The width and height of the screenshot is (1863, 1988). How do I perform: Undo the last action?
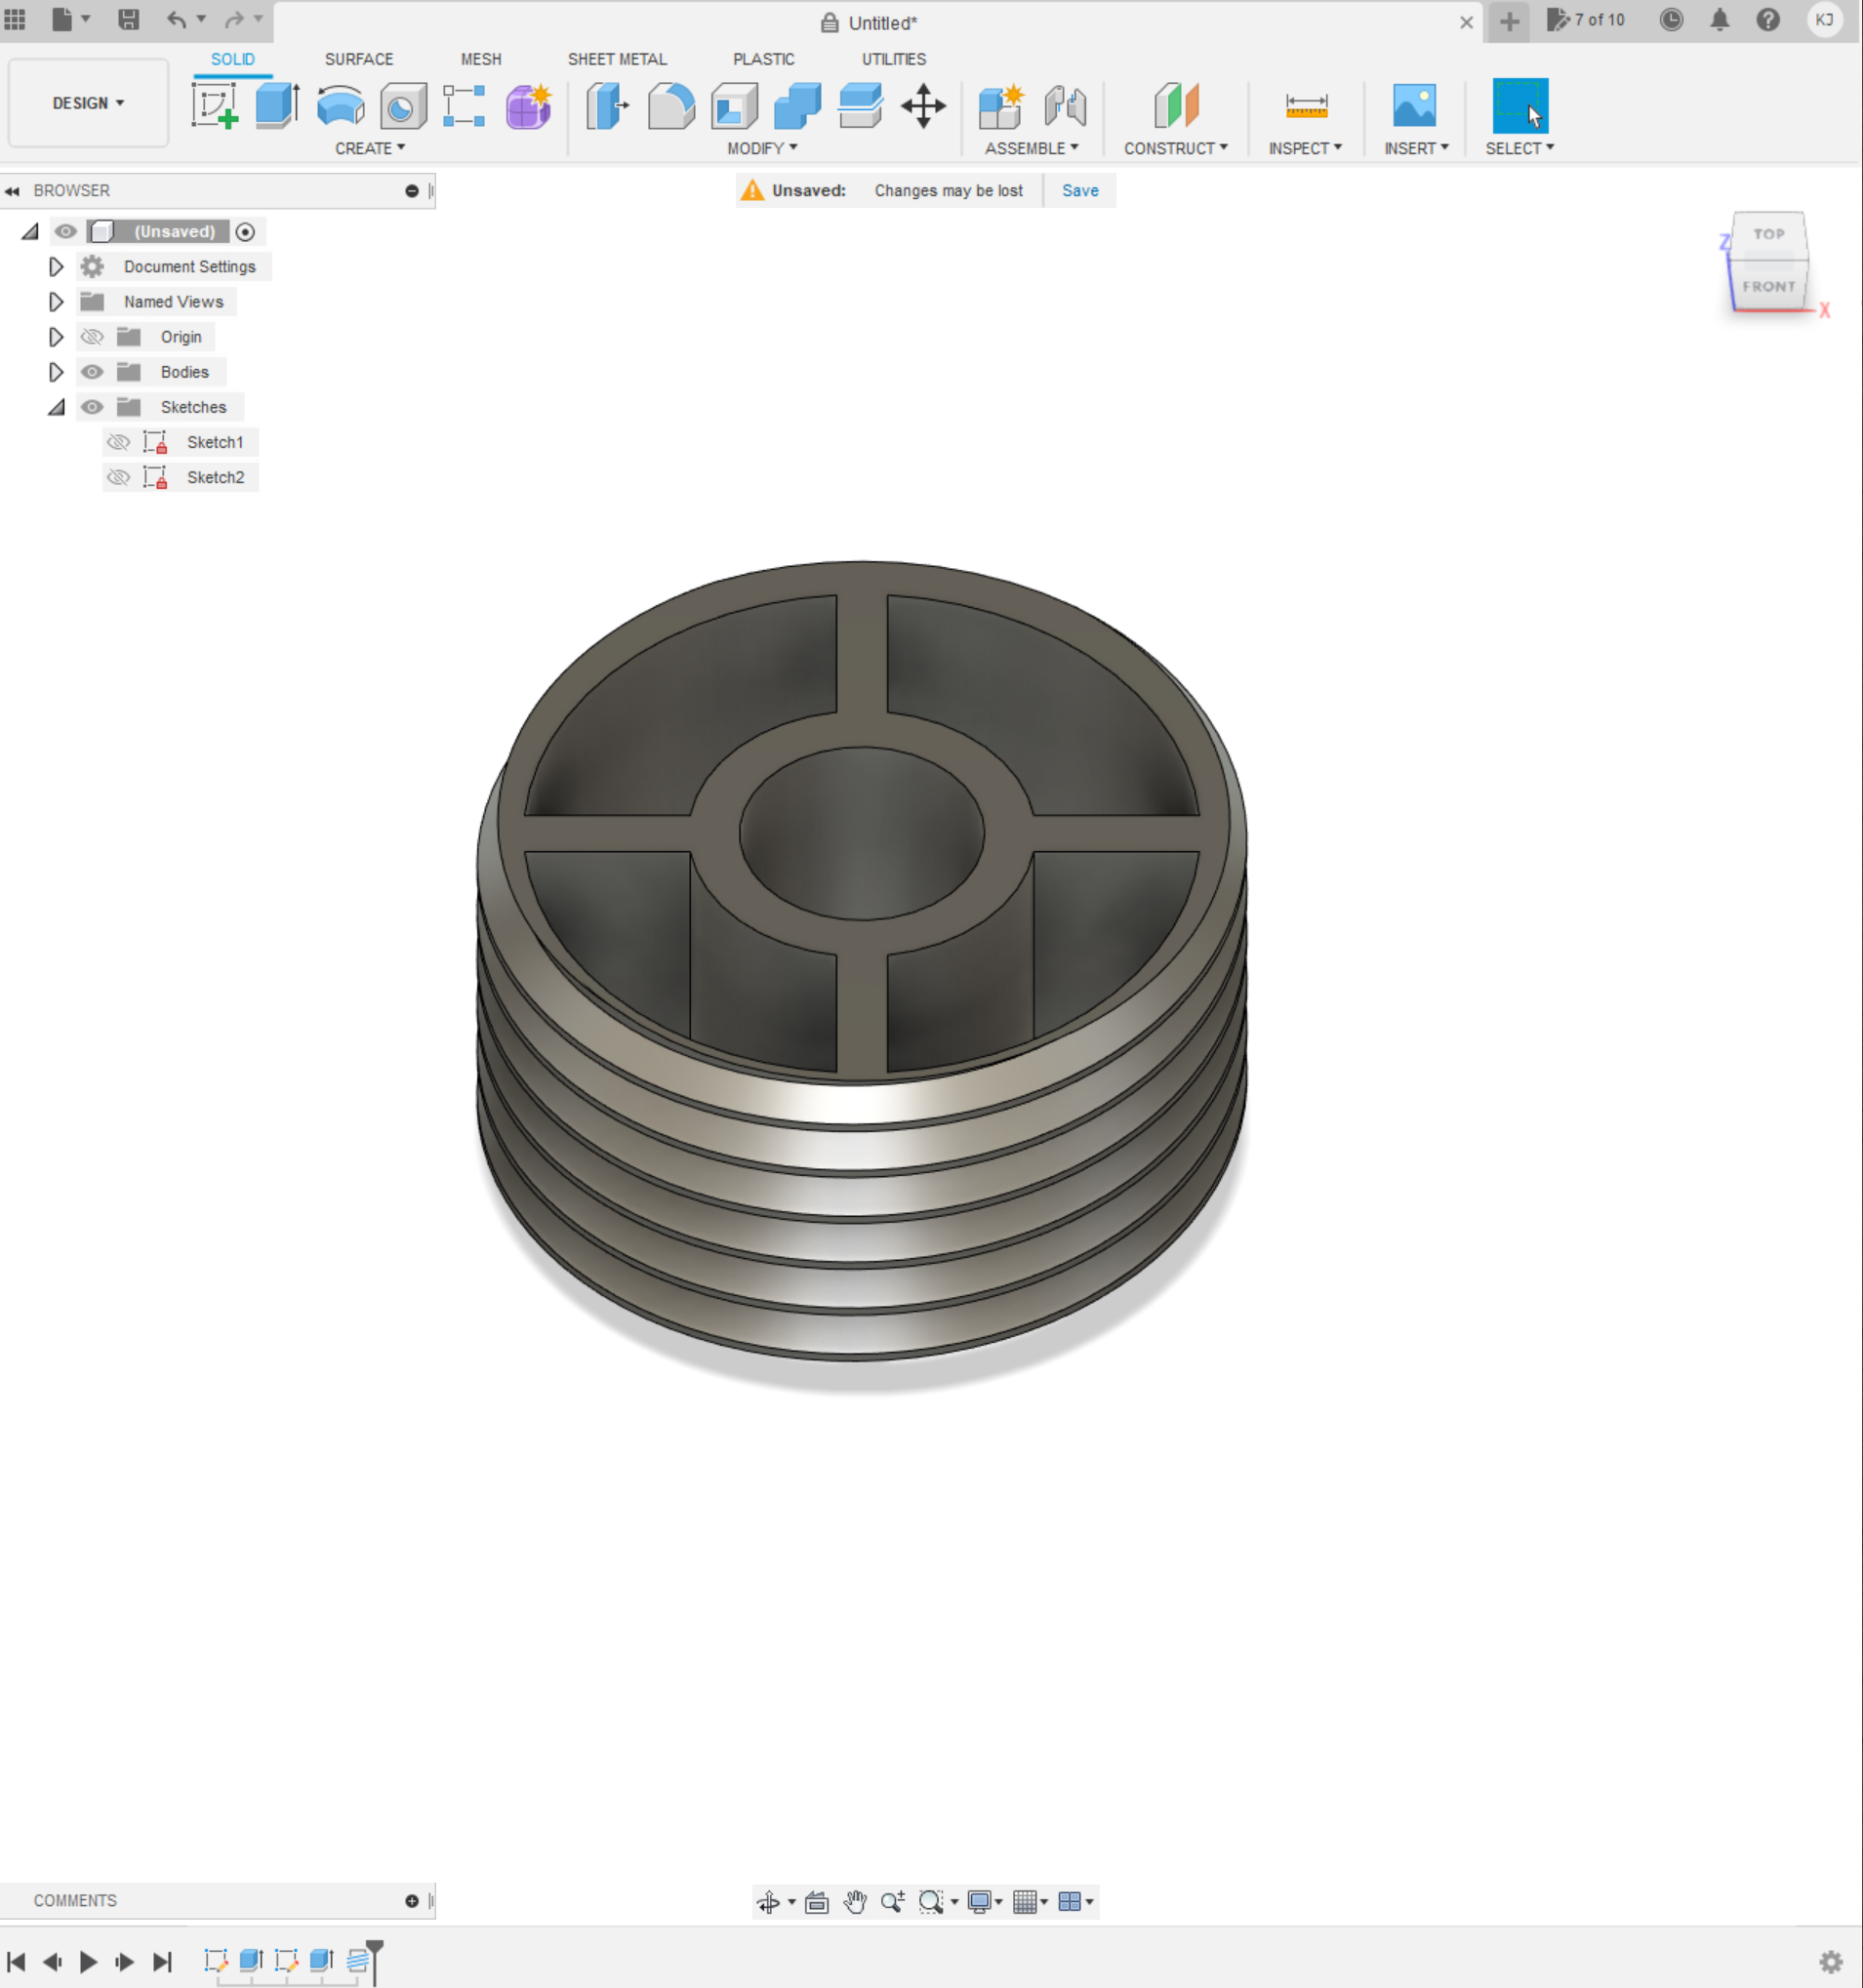pos(176,19)
